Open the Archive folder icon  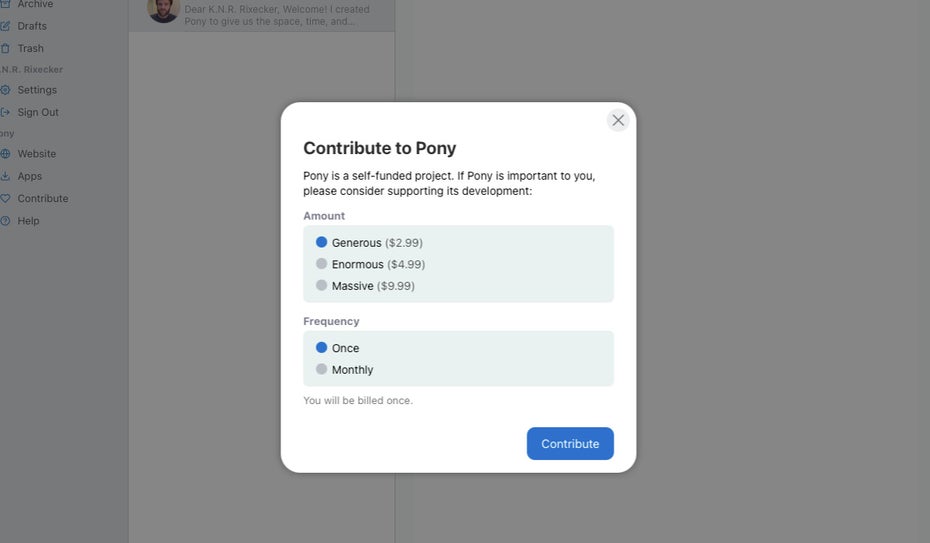tap(5, 4)
